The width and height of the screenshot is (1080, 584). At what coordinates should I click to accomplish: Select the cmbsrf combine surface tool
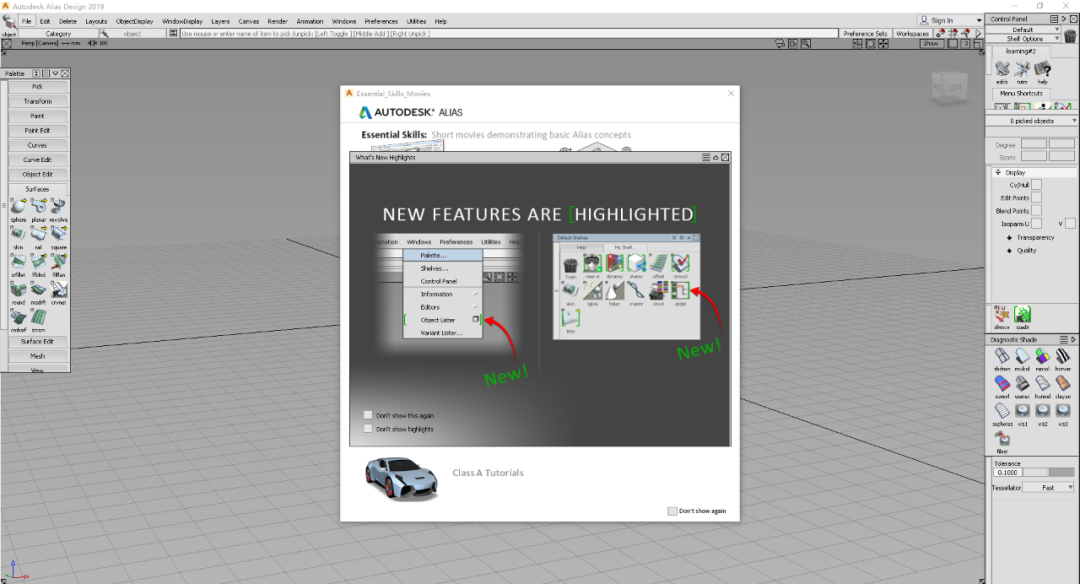coord(19,317)
